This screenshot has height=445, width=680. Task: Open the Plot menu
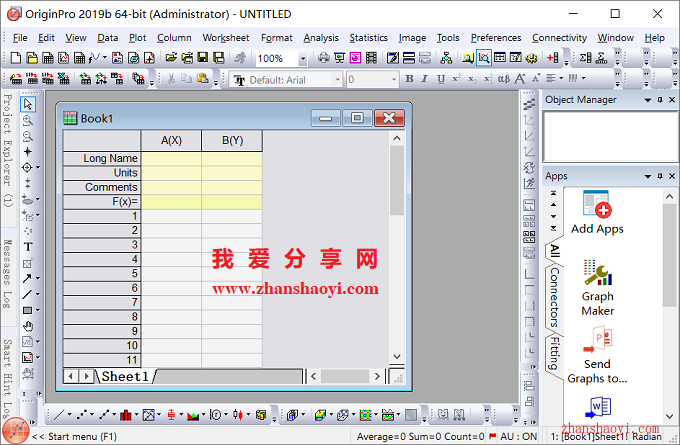(x=137, y=38)
